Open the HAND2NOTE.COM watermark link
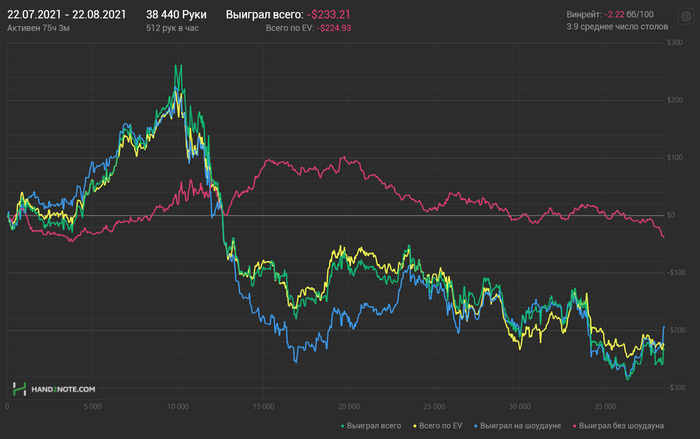This screenshot has width=700, height=439. (63, 389)
